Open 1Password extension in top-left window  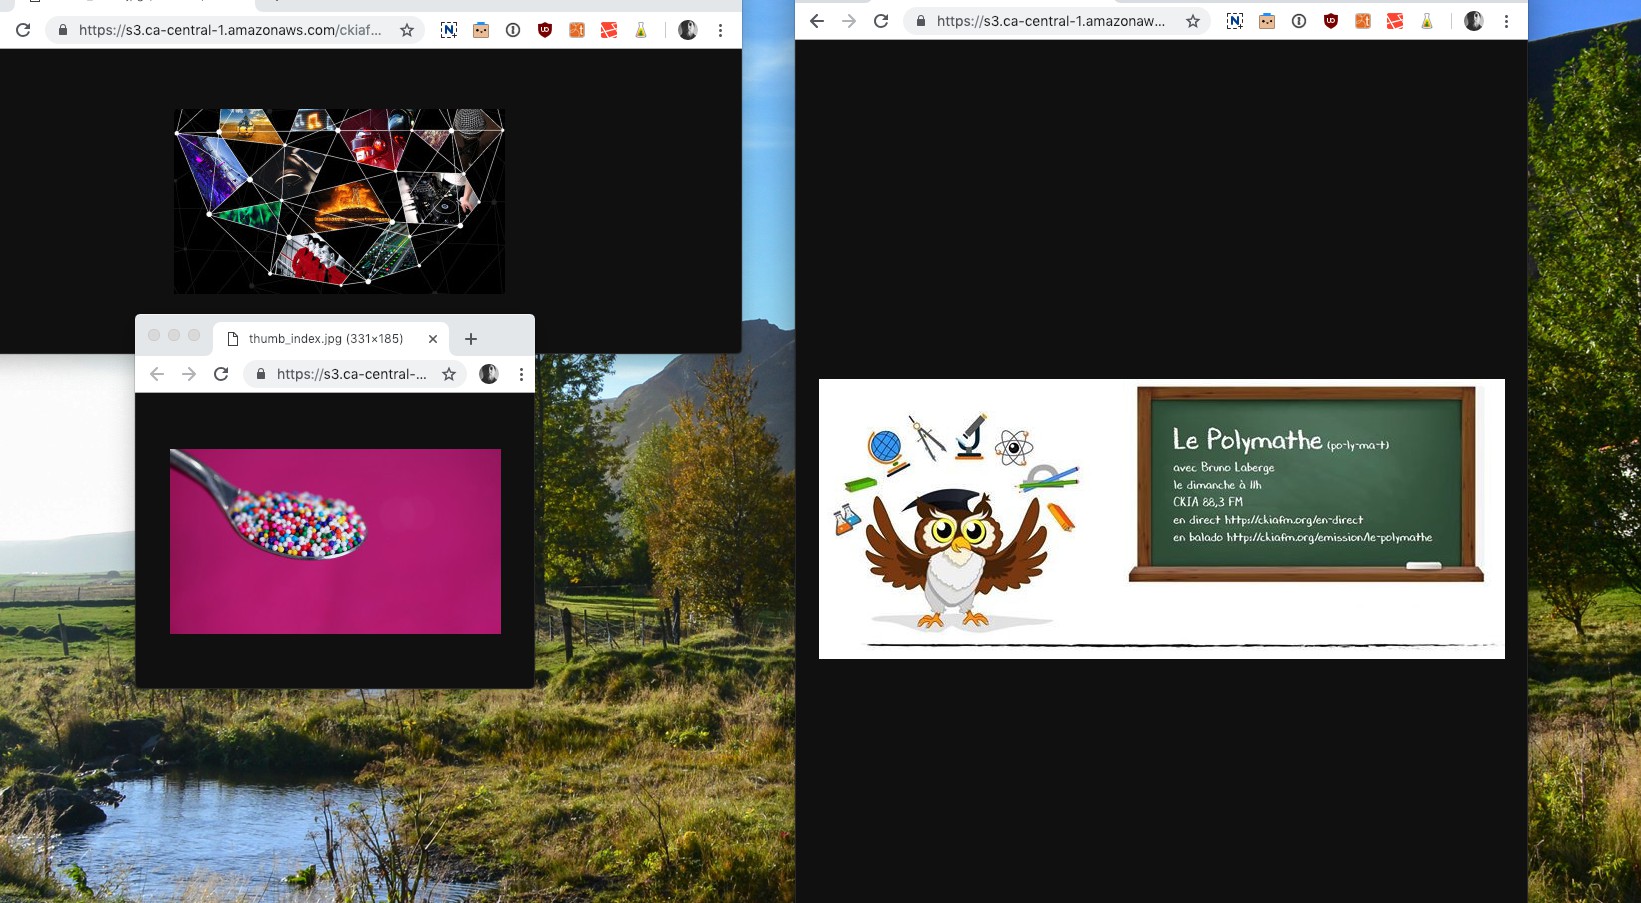[x=513, y=30]
